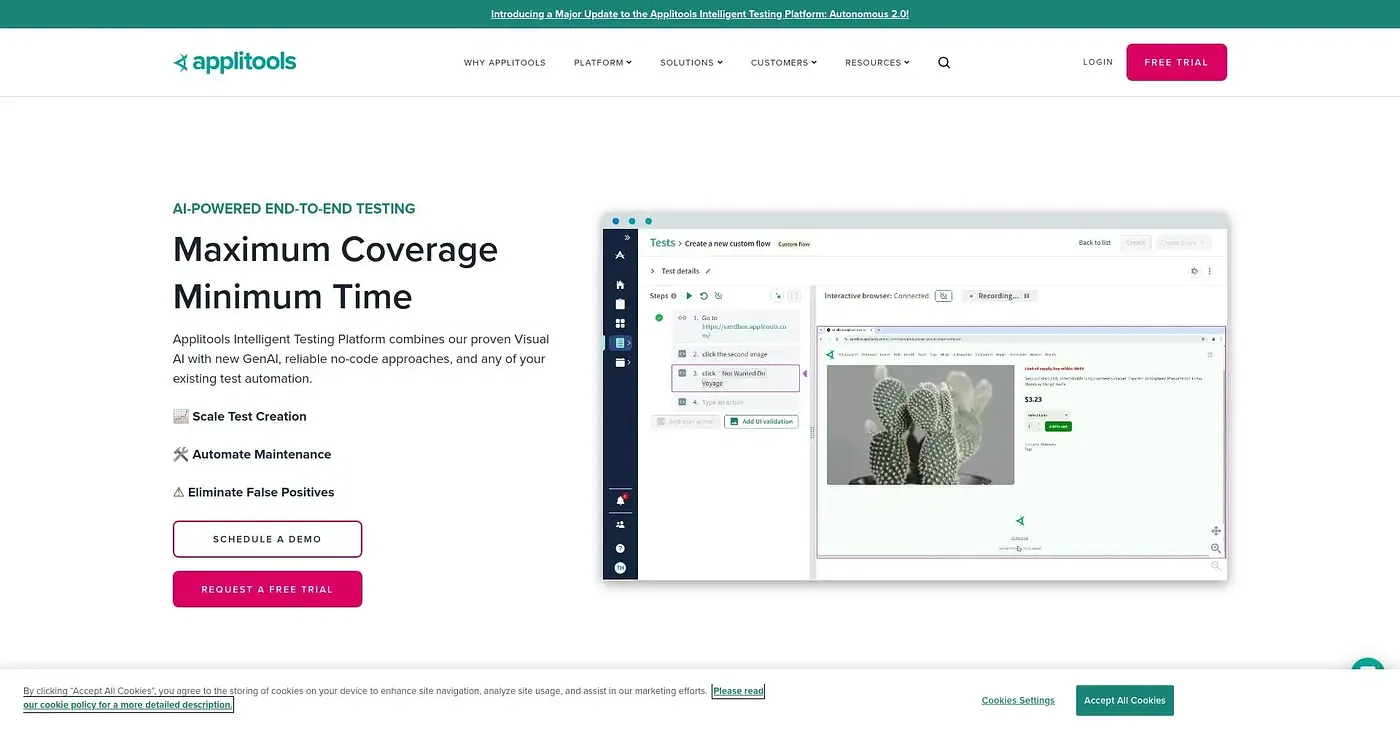Click the info icon next to Steps
Viewport: 1400px width, 729px height.
click(x=674, y=296)
